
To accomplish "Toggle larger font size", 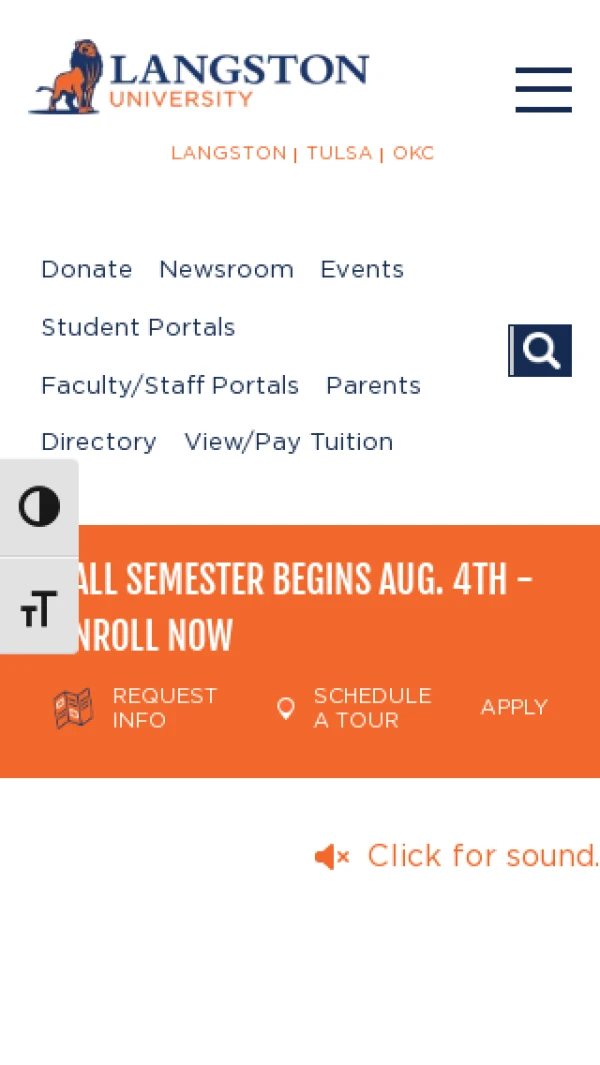I will 39,607.
